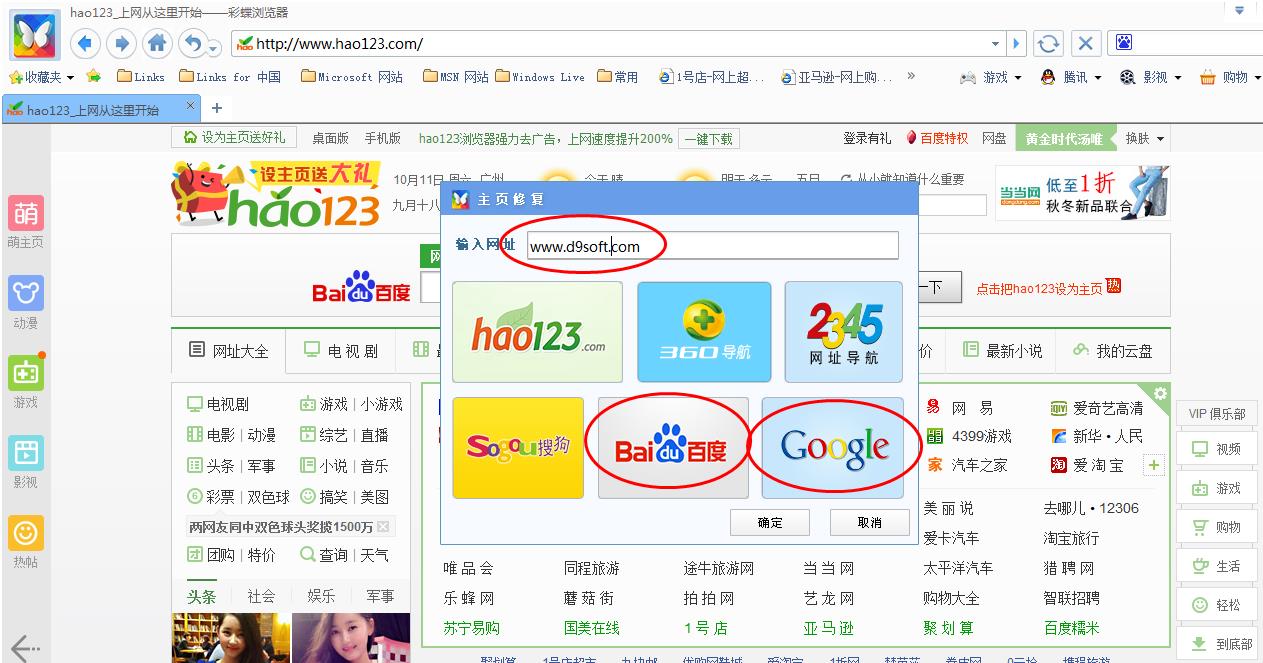Select the 最新小说 tab

tap(1002, 351)
